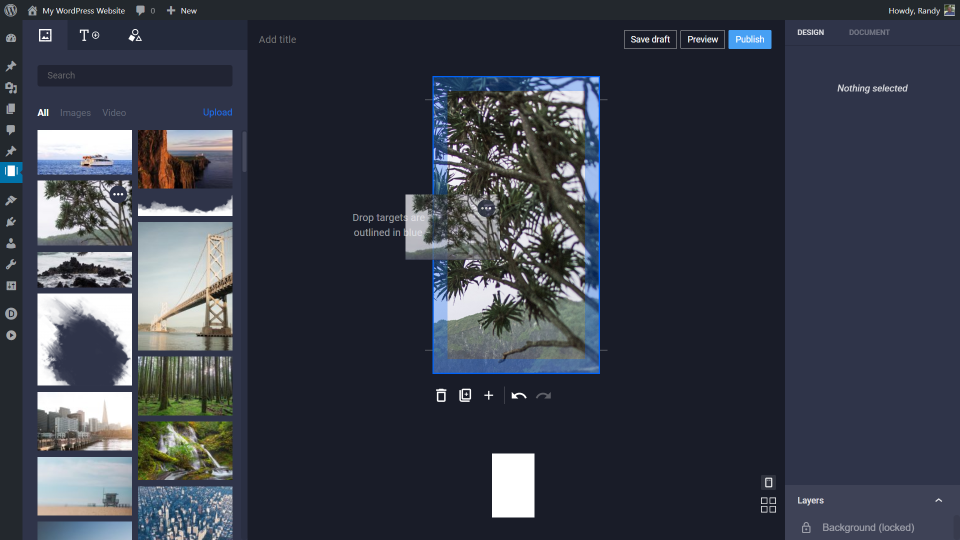
Task: Select the white clouds strip thumbnail
Action: point(185,205)
